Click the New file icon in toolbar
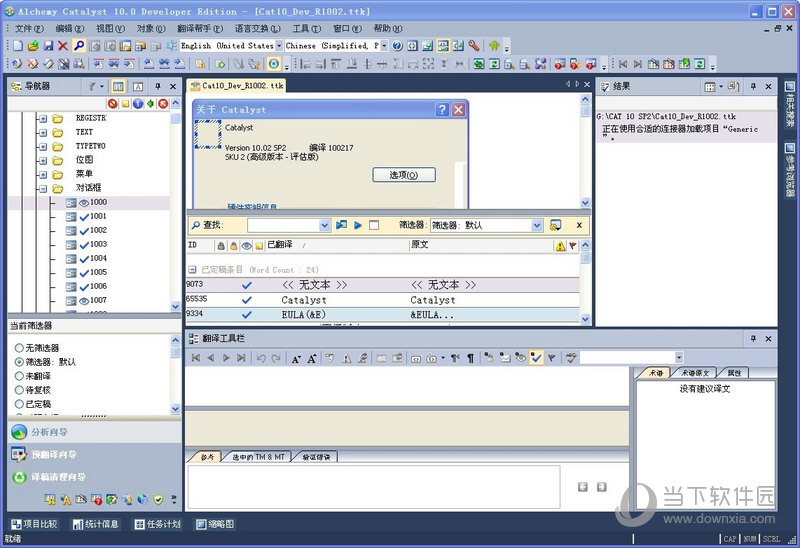 (x=18, y=46)
